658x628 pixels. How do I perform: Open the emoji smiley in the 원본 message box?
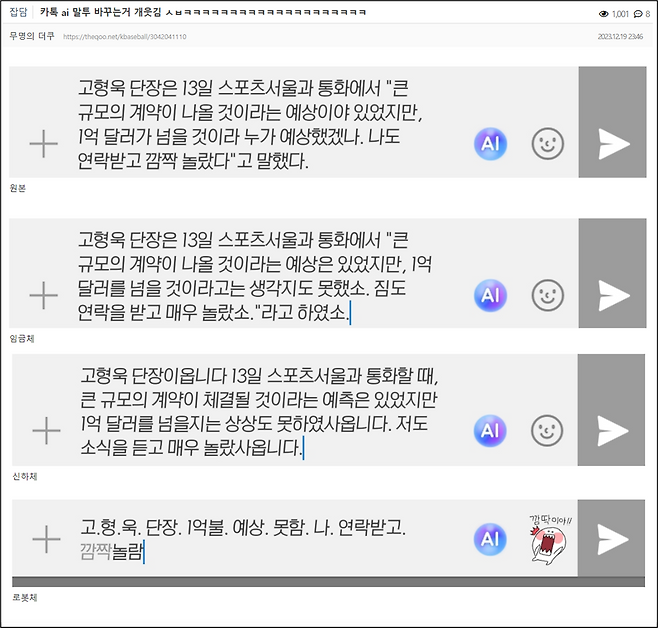pos(547,144)
